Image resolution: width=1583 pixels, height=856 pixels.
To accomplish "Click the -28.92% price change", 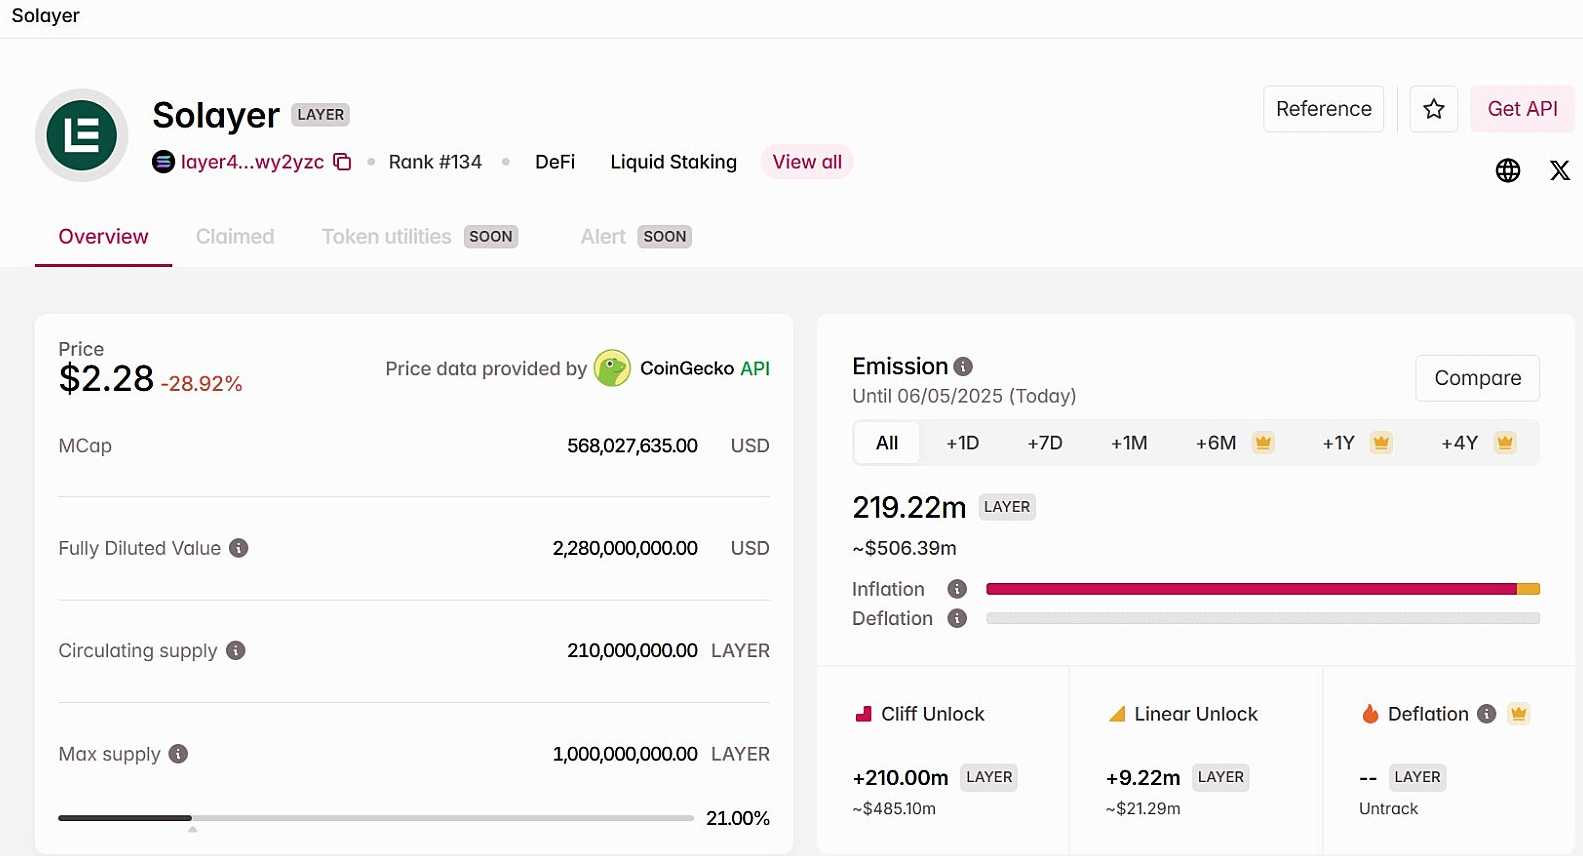I will click(202, 384).
